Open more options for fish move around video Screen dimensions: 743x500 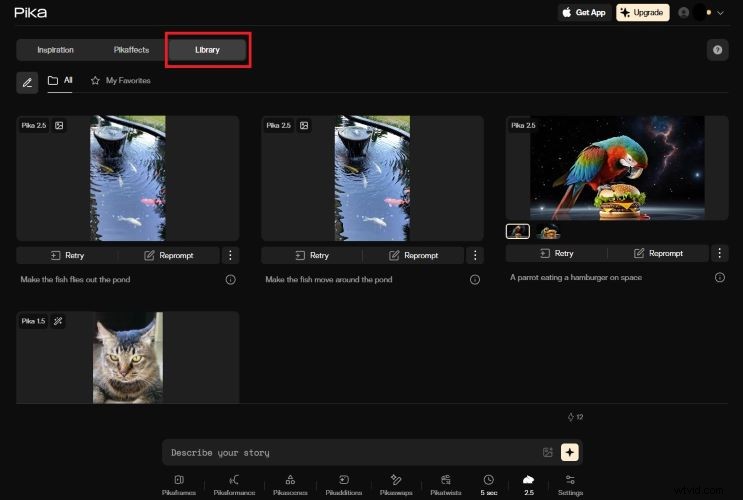(x=475, y=255)
